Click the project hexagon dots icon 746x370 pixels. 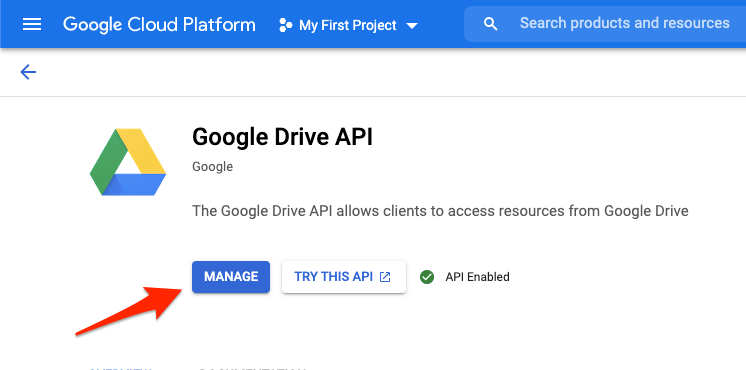(x=285, y=25)
